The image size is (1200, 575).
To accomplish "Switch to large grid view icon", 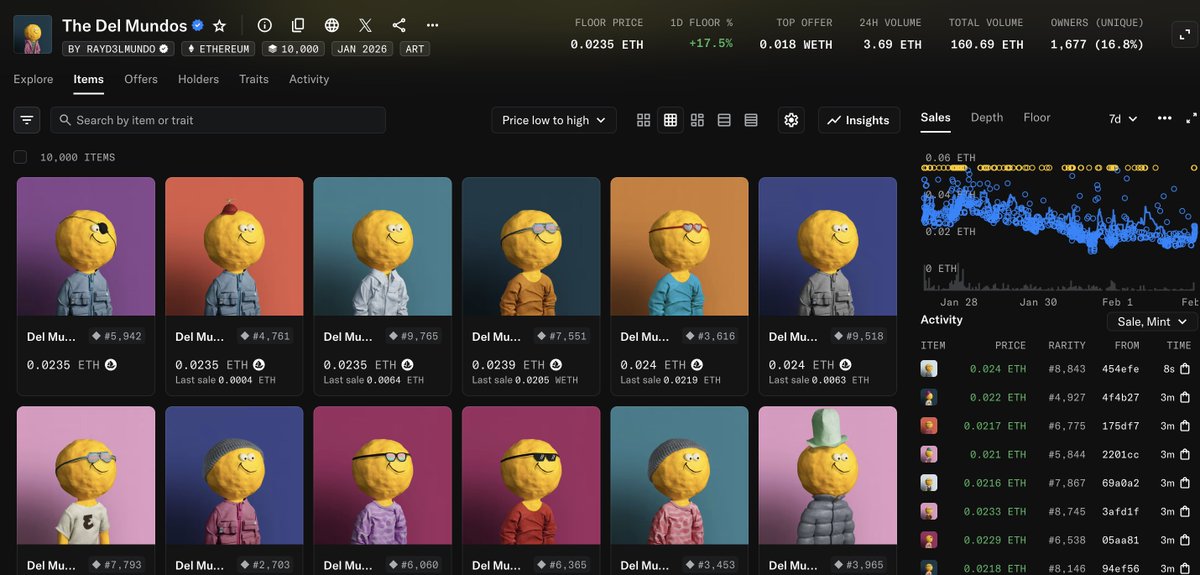I will click(x=644, y=120).
